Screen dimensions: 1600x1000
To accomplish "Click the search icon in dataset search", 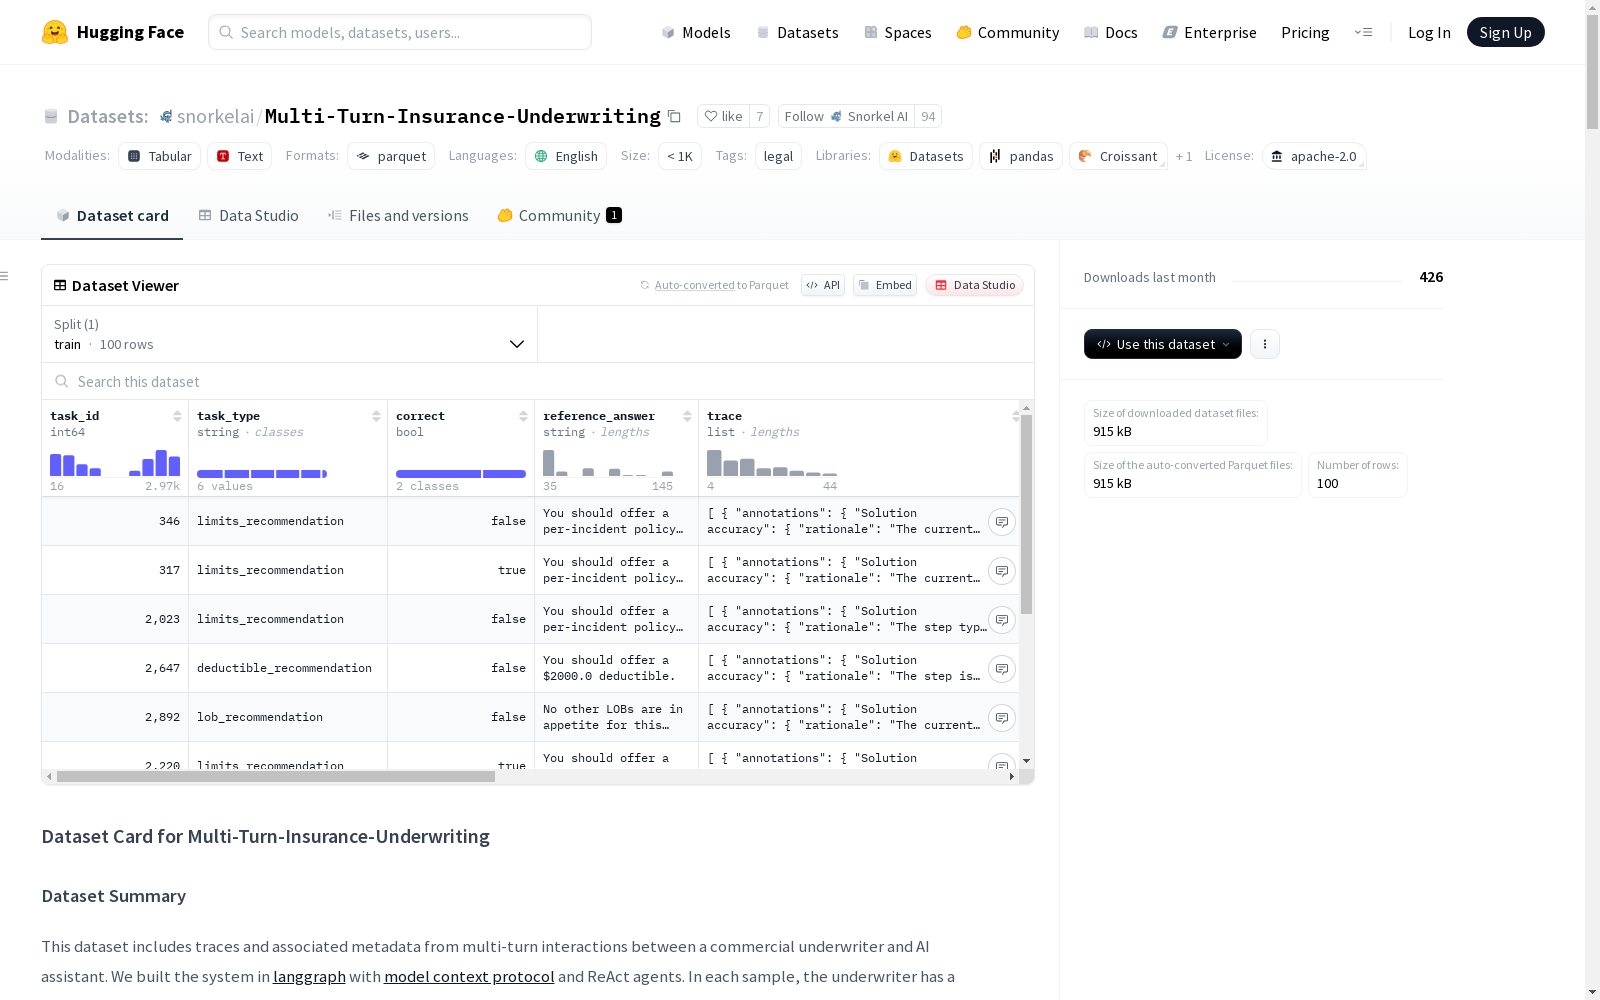I will click(x=62, y=381).
